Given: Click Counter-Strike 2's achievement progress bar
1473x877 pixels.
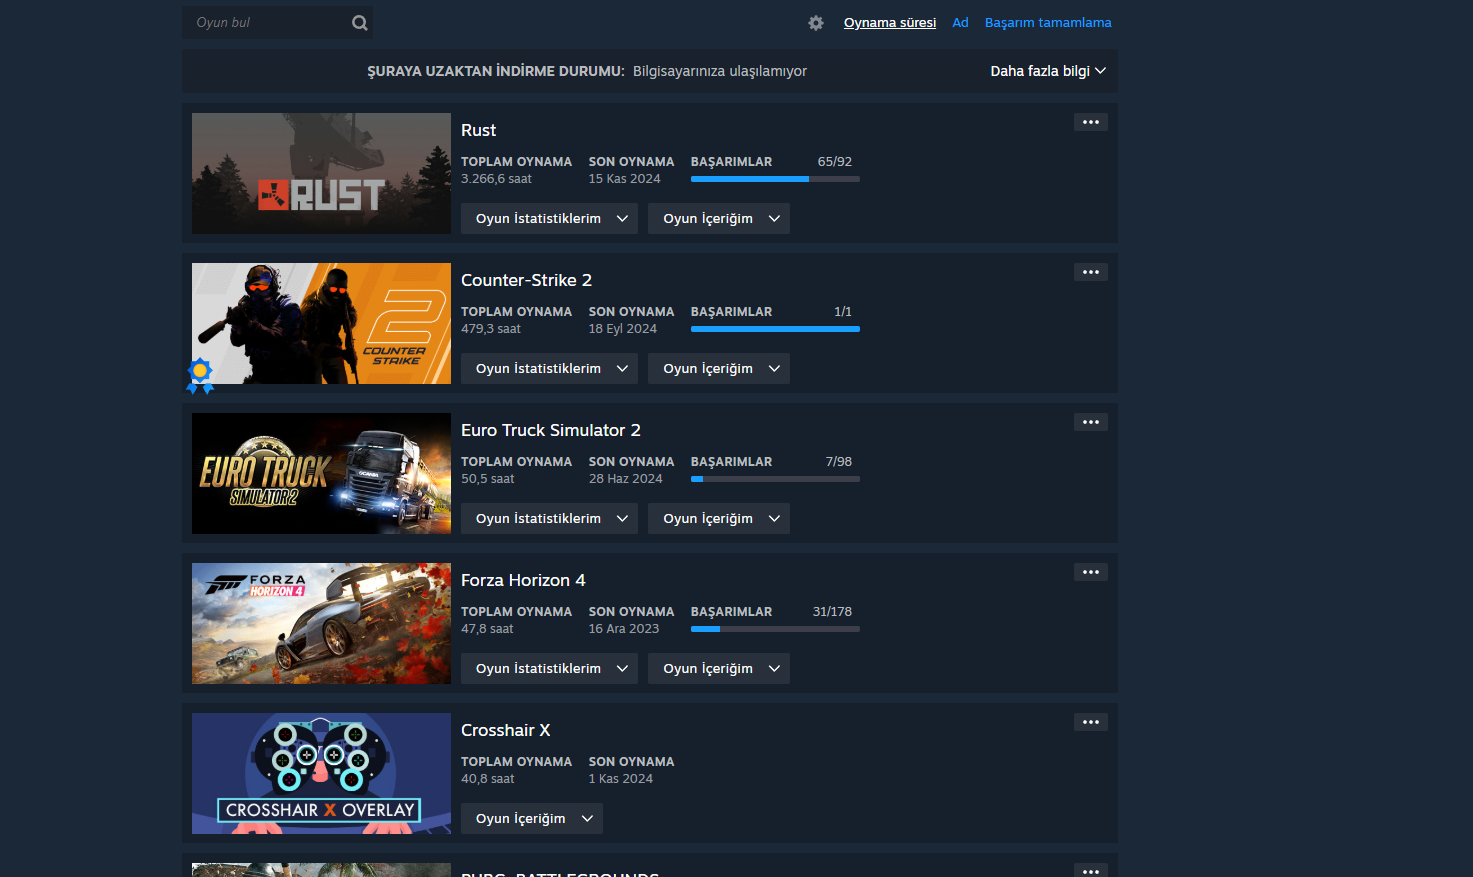Looking at the screenshot, I should coord(775,329).
